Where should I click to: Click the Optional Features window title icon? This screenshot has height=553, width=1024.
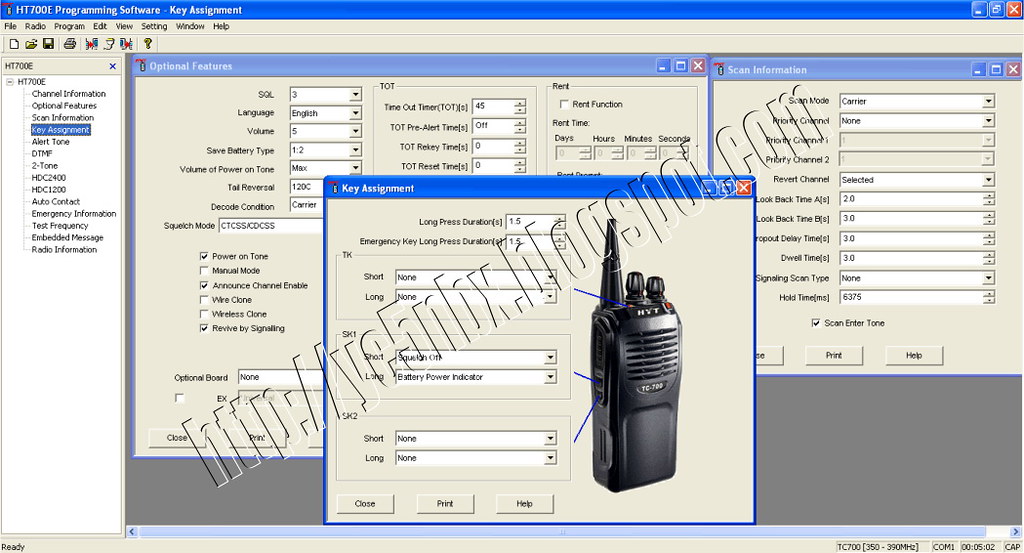141,66
